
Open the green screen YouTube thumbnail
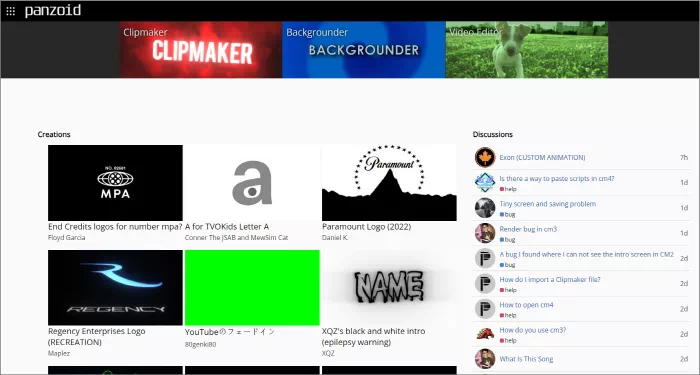(252, 288)
